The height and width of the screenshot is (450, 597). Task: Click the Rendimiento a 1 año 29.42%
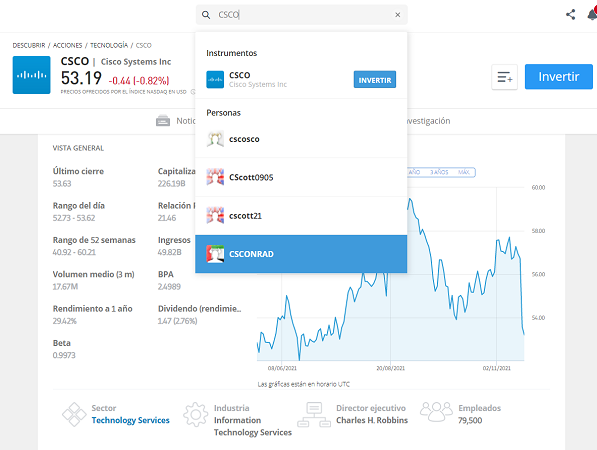pos(65,321)
